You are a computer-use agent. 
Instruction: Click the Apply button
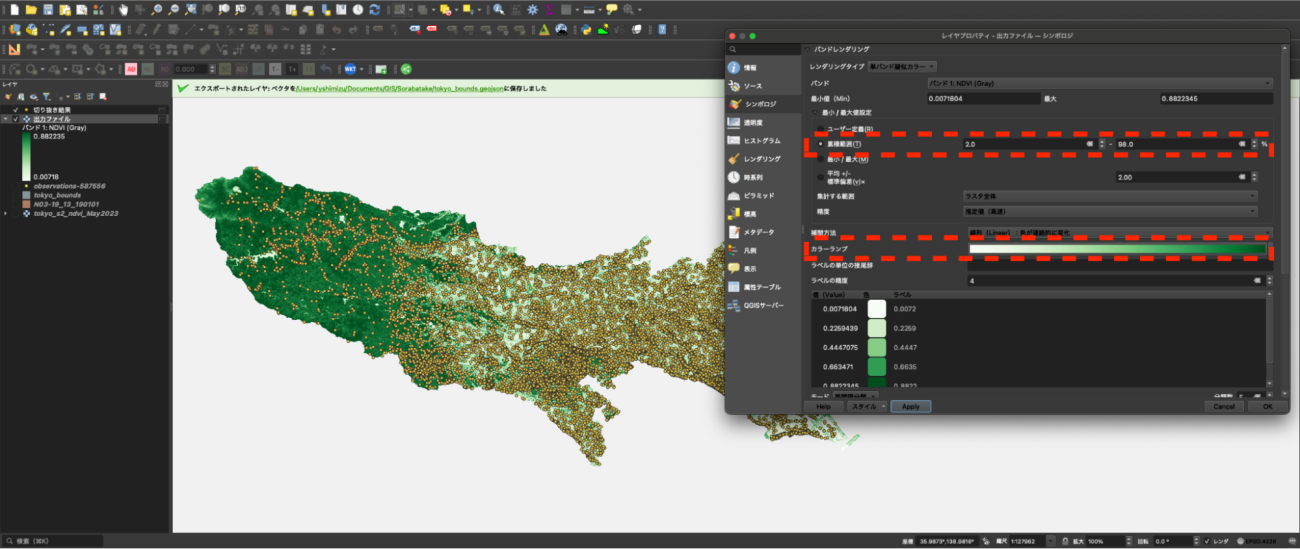pyautogui.click(x=910, y=407)
